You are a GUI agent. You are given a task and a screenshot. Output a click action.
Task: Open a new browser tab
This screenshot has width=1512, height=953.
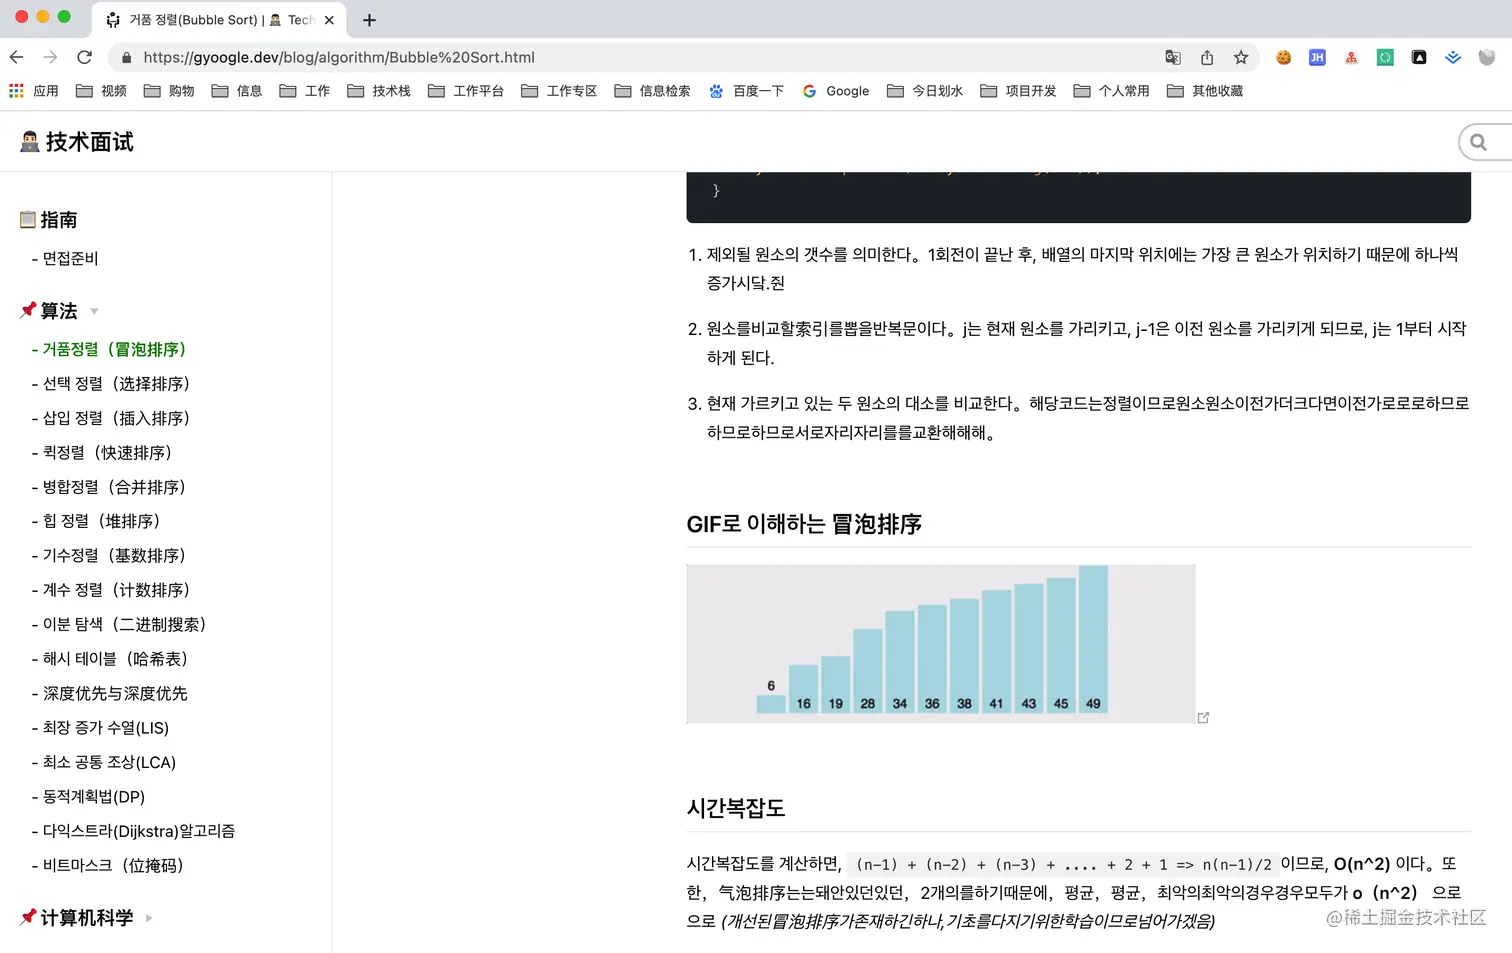click(x=369, y=19)
